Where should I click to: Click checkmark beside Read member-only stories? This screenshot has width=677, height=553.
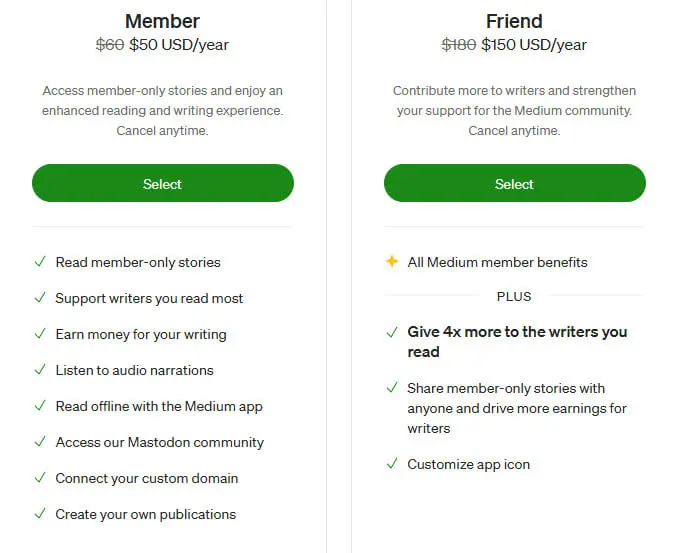coord(40,262)
